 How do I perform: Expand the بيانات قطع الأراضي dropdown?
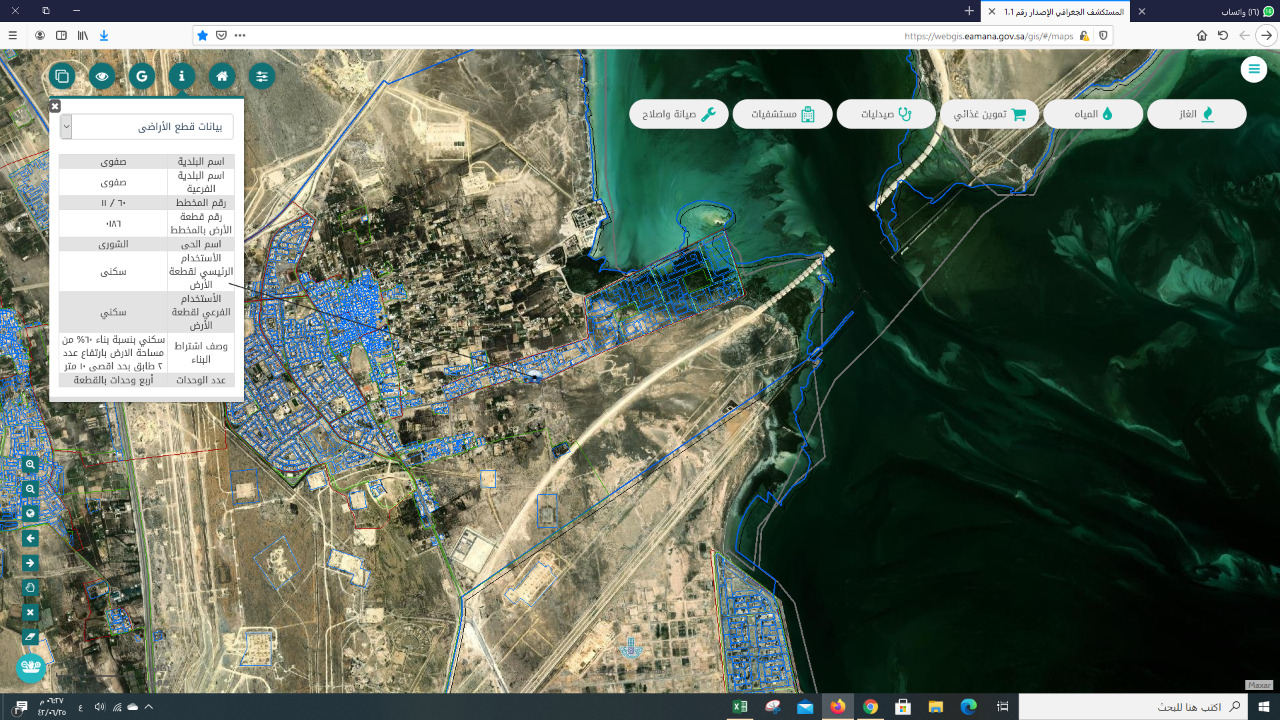66,126
